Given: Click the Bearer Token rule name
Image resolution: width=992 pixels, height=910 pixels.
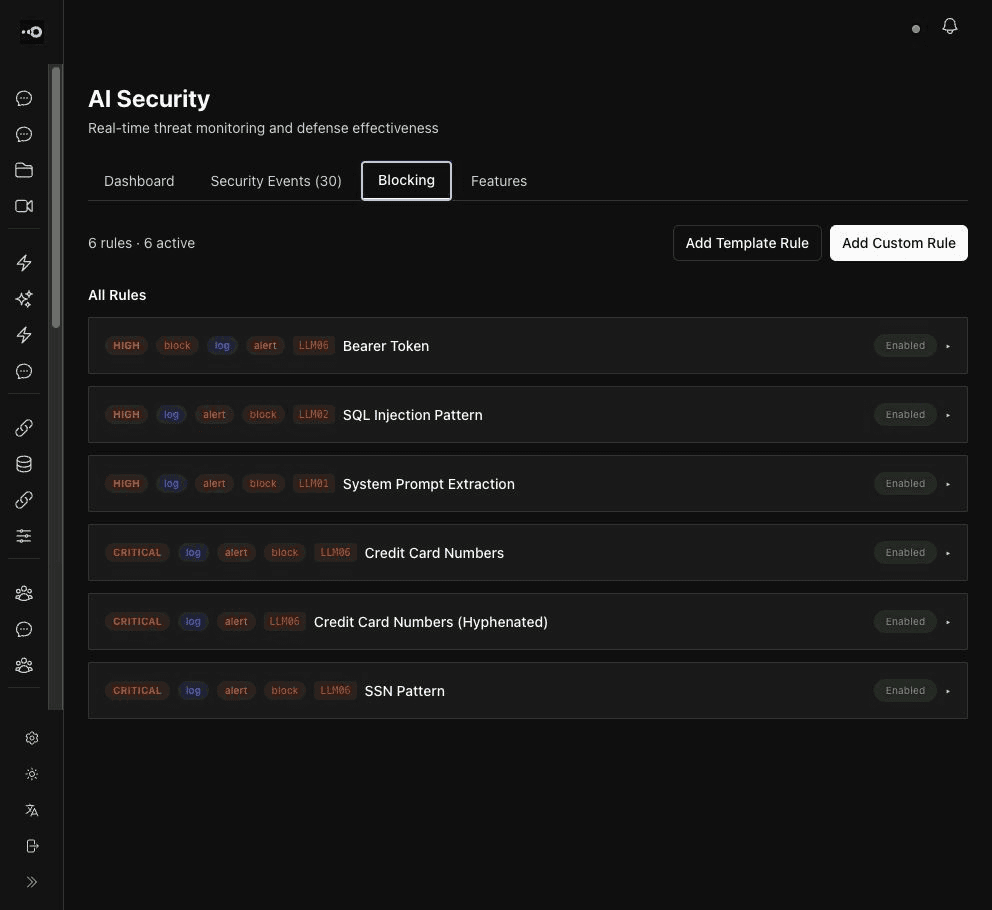Looking at the screenshot, I should (386, 346).
